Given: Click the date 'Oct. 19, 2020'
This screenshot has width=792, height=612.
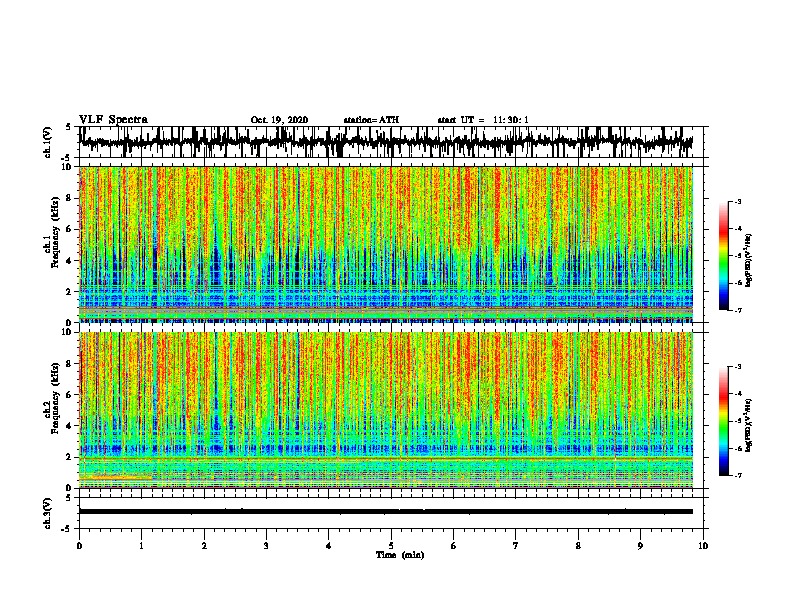Looking at the screenshot, I should [x=279, y=120].
